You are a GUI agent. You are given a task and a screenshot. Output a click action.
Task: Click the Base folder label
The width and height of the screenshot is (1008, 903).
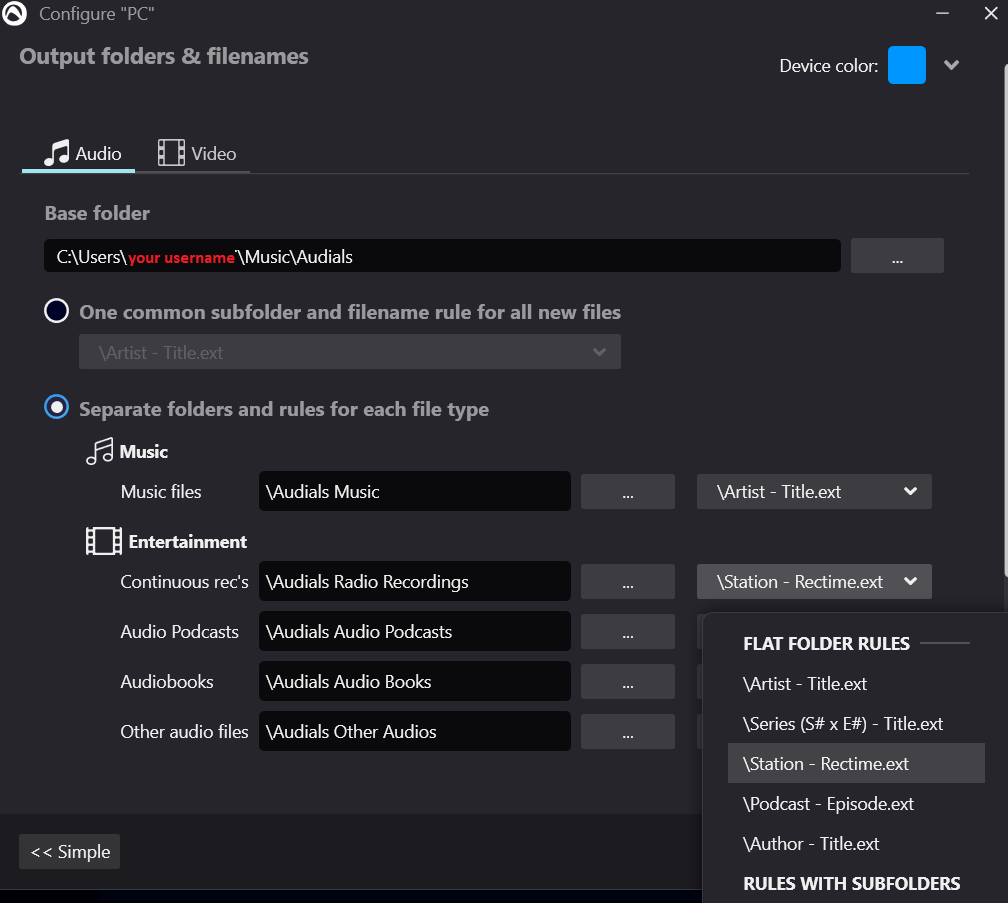coord(97,213)
